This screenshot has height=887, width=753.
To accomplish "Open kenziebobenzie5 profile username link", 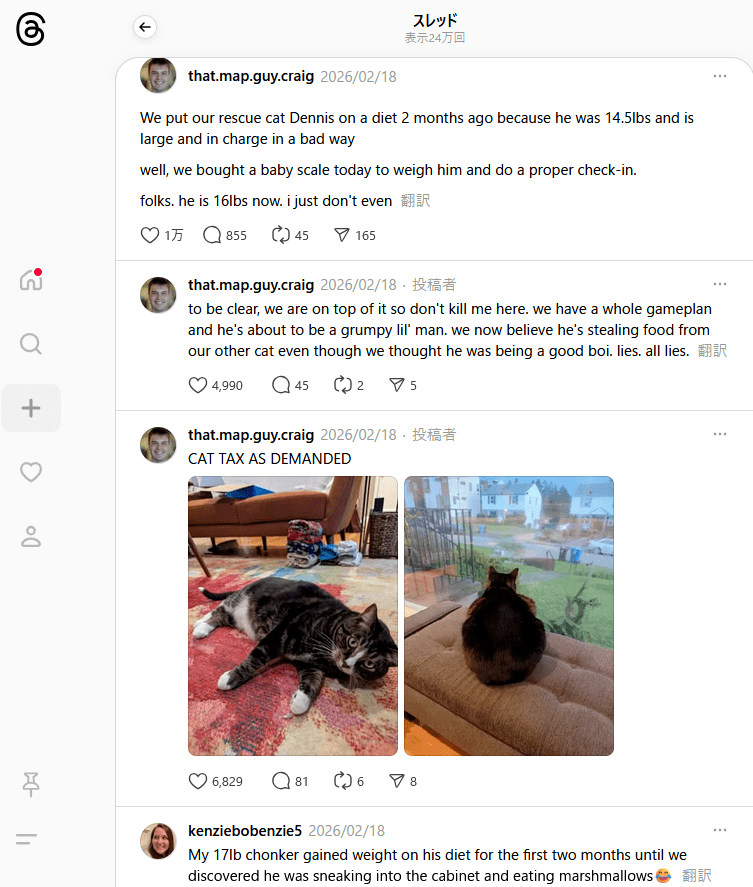I will pos(245,830).
